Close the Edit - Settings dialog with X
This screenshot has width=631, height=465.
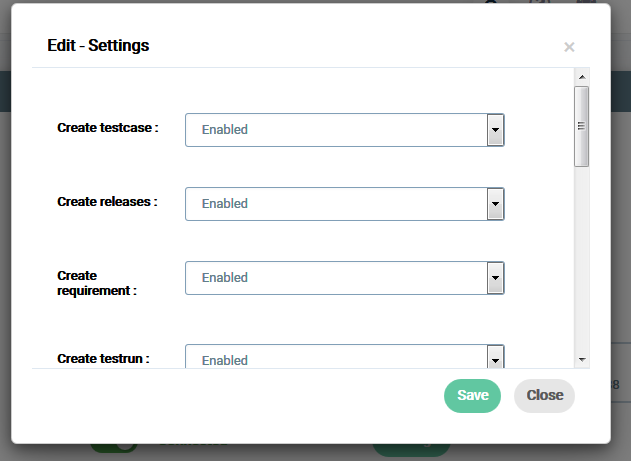coord(569,47)
